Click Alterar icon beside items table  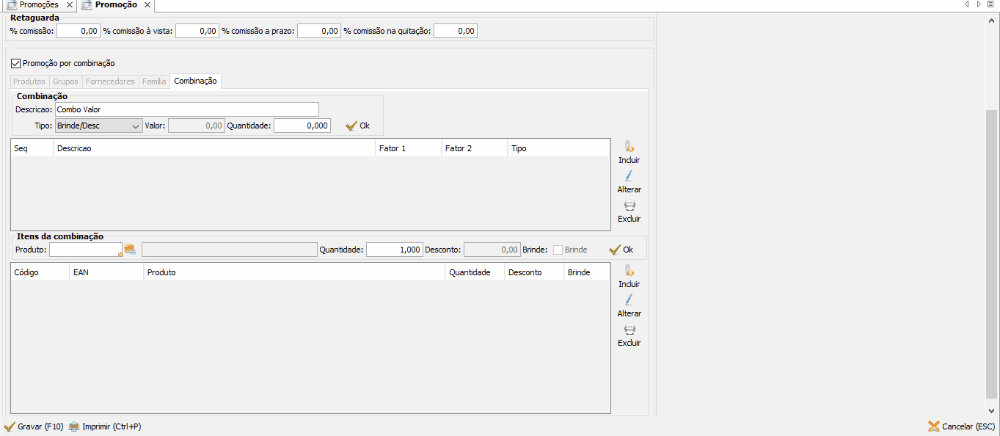[x=629, y=300]
